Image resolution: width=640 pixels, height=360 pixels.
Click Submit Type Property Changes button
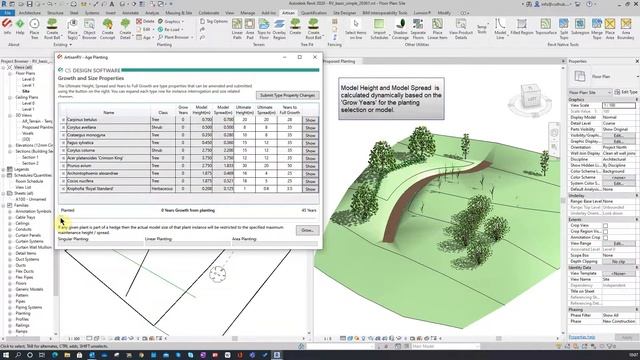287,95
